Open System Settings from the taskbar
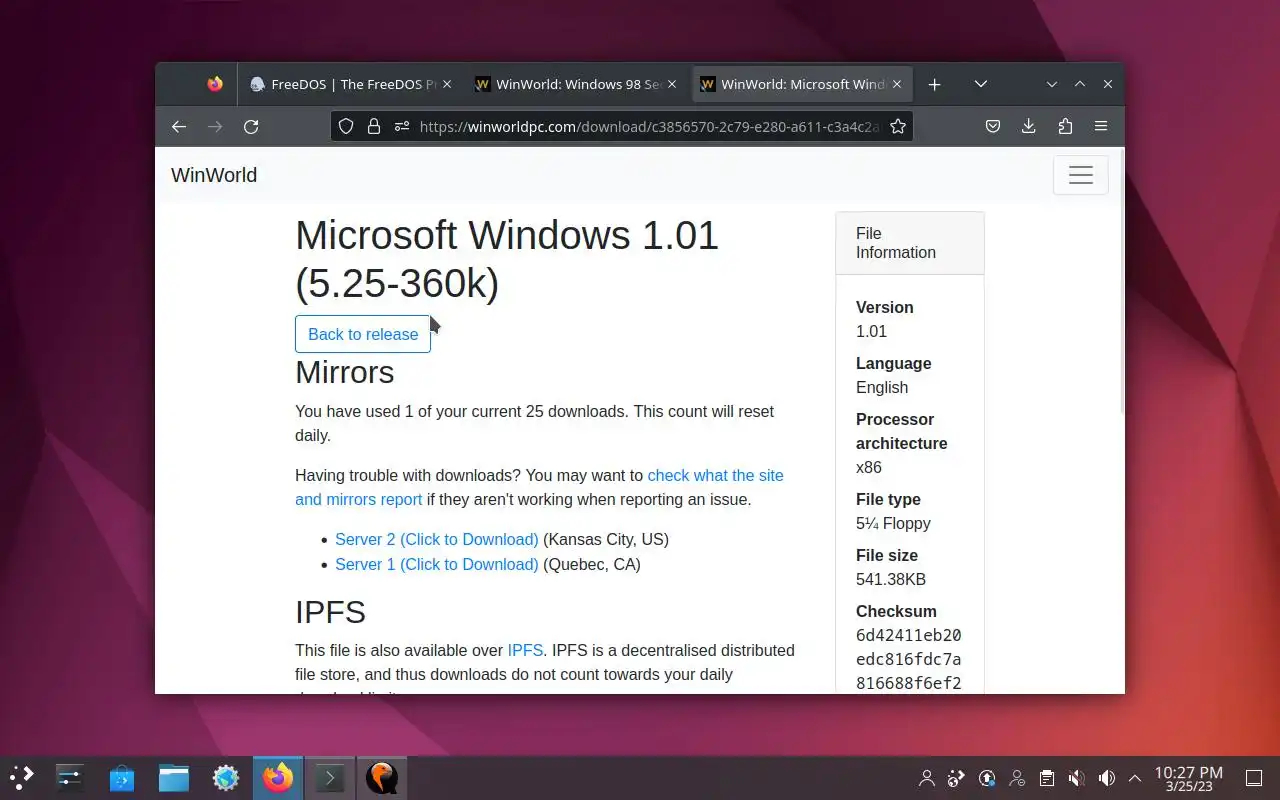The width and height of the screenshot is (1280, 800). (70, 777)
